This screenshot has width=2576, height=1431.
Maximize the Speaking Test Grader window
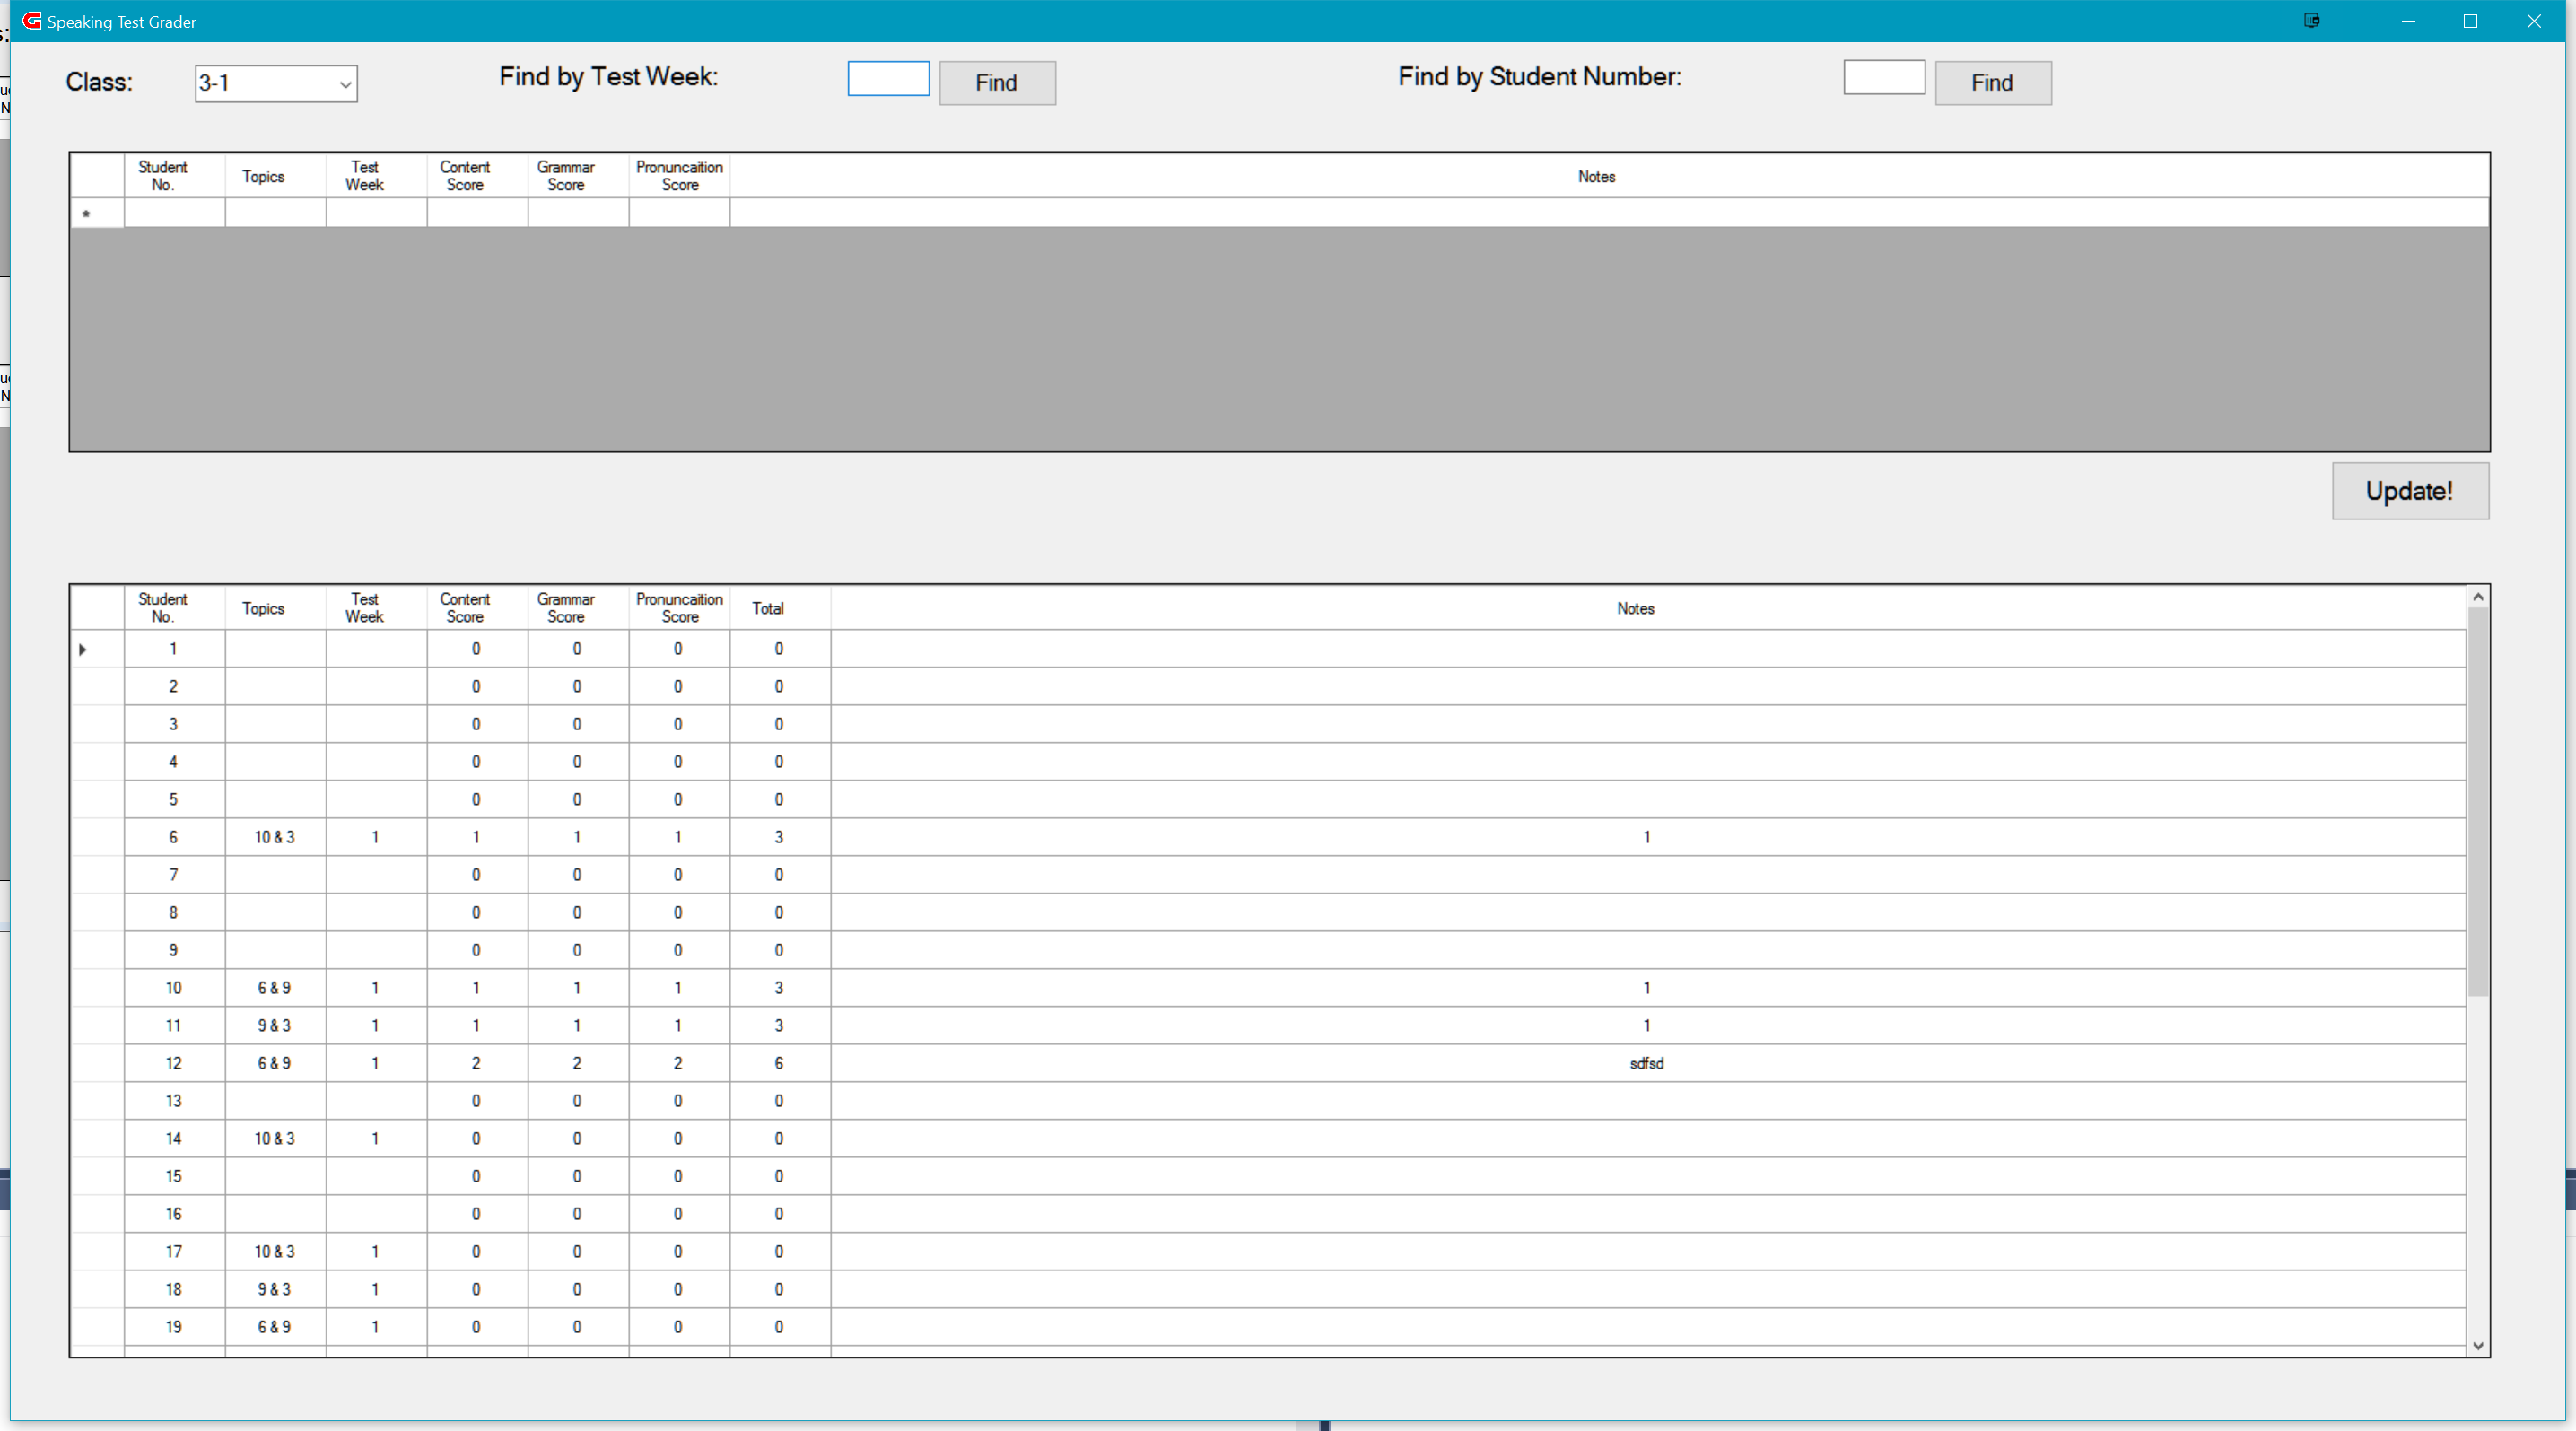point(2469,21)
